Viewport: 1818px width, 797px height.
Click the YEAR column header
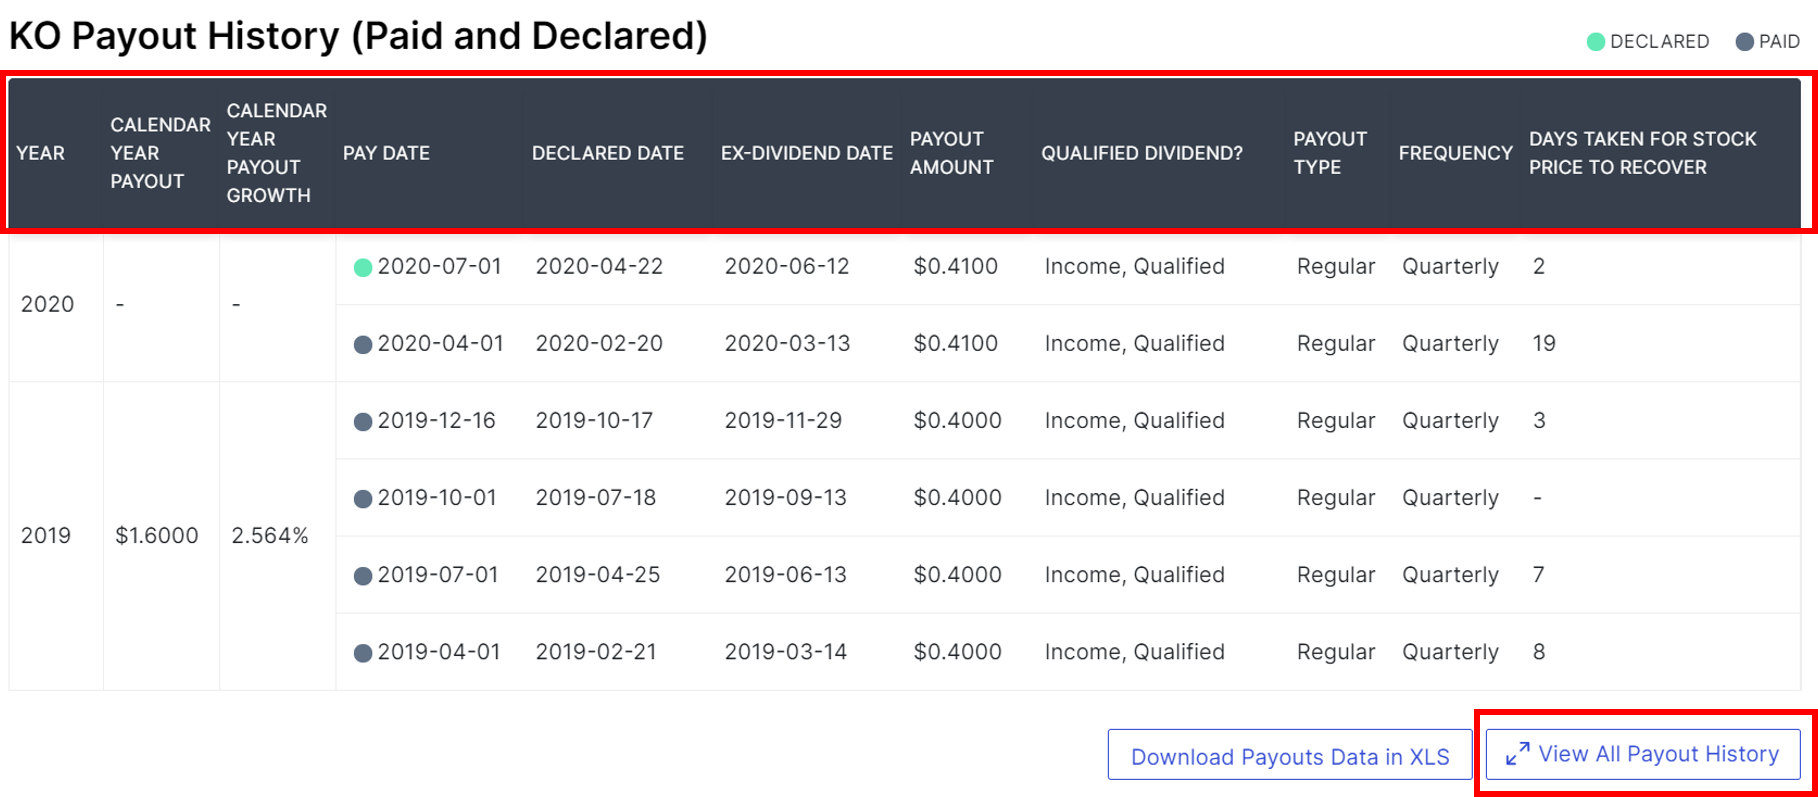click(x=41, y=153)
